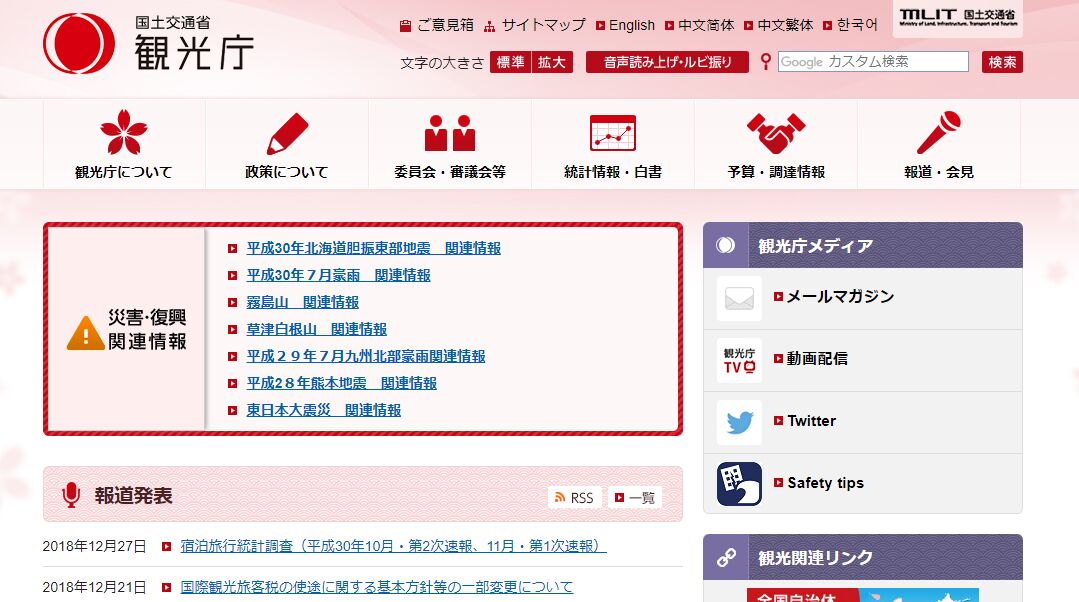Open 宿泊旅行統計調査 press release link
The image size is (1079, 602).
pos(394,546)
